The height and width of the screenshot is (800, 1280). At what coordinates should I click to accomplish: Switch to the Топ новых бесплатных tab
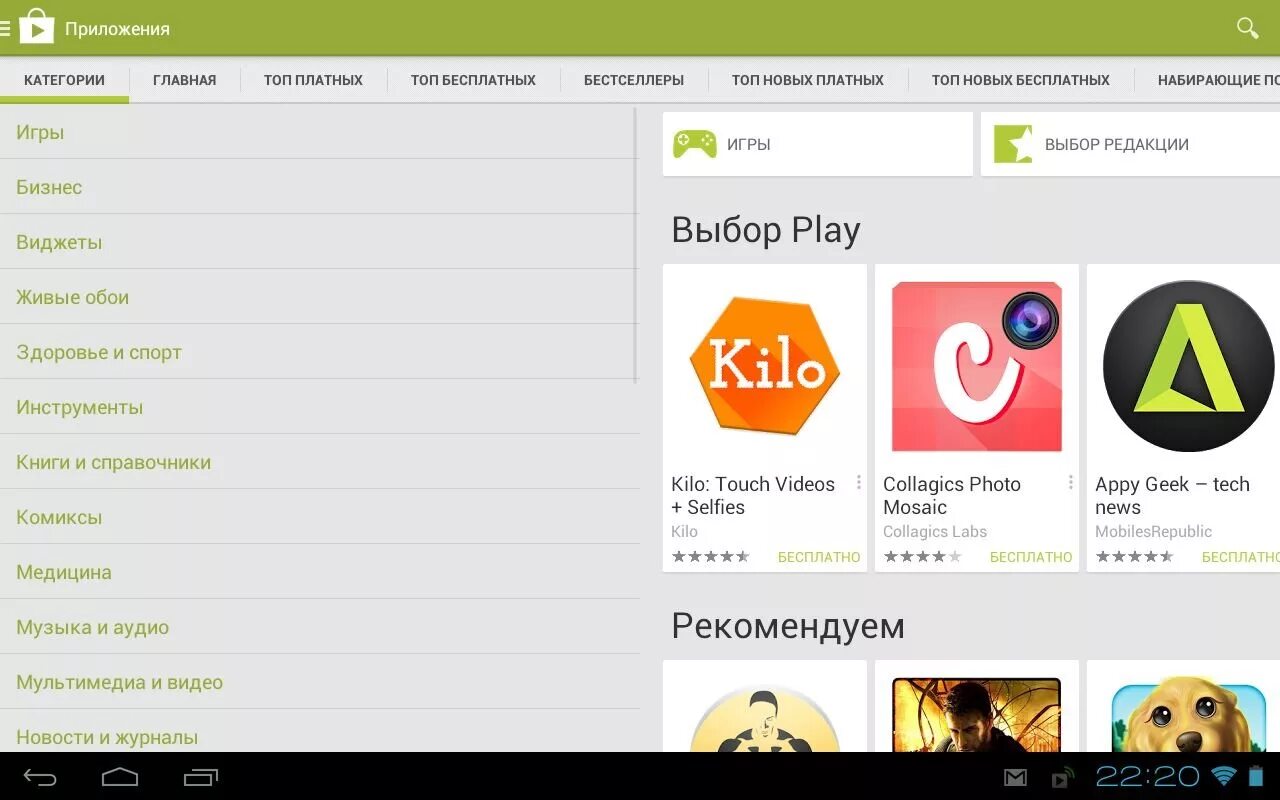click(1021, 80)
